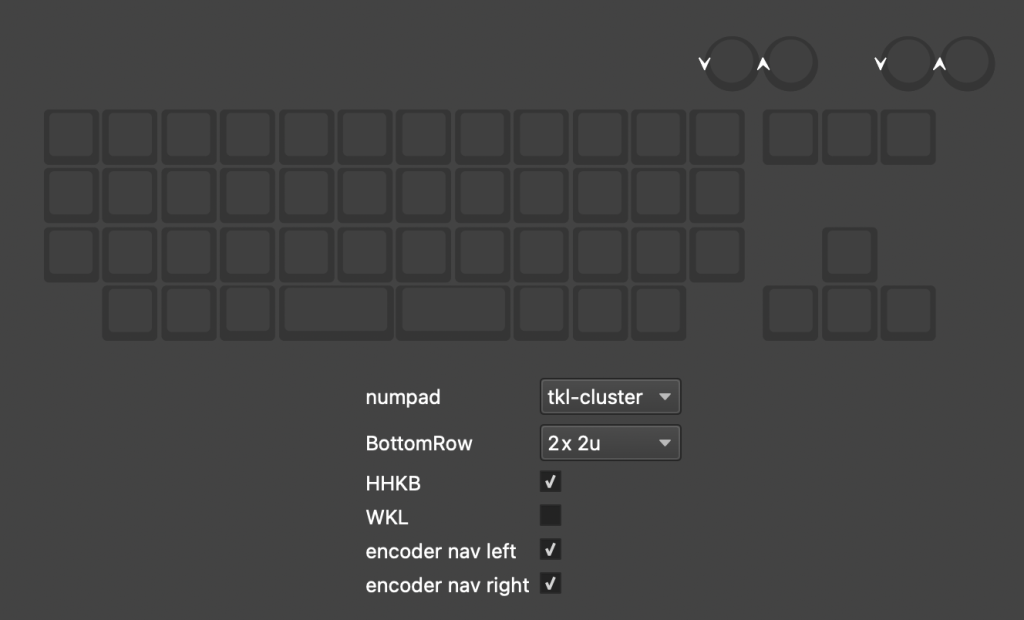1024x620 pixels.
Task: Select the rightmost key in the bottom-right cluster
Action: coord(908,312)
